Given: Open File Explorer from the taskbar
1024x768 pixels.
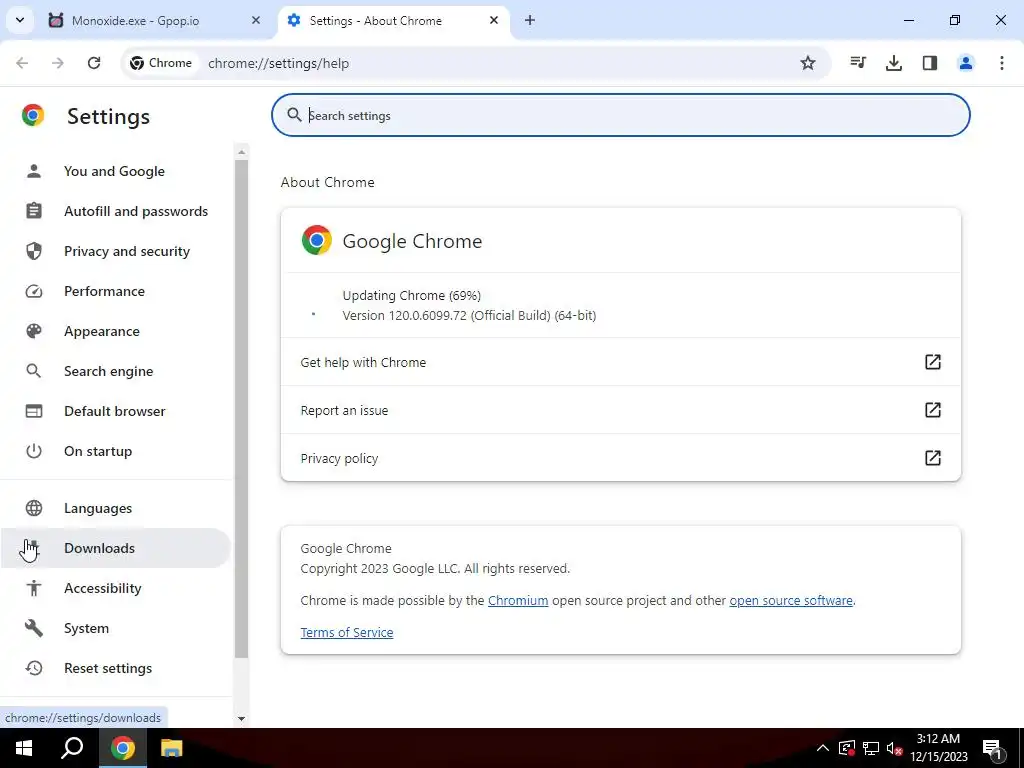Looking at the screenshot, I should coord(171,748).
